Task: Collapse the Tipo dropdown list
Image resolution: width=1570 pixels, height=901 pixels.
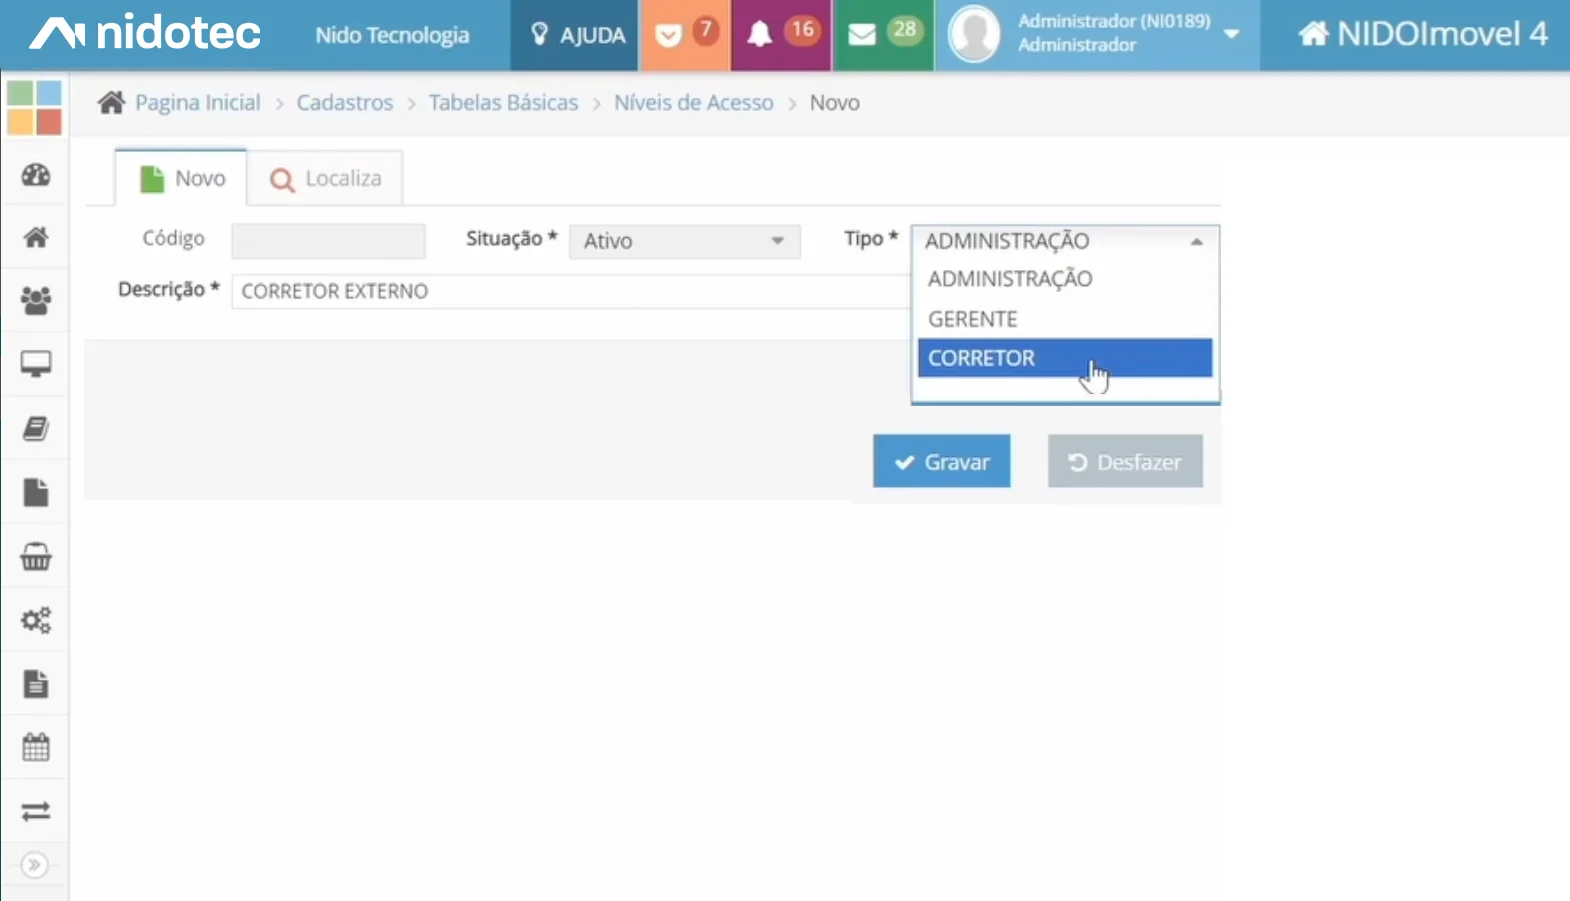Action: tap(1065, 241)
